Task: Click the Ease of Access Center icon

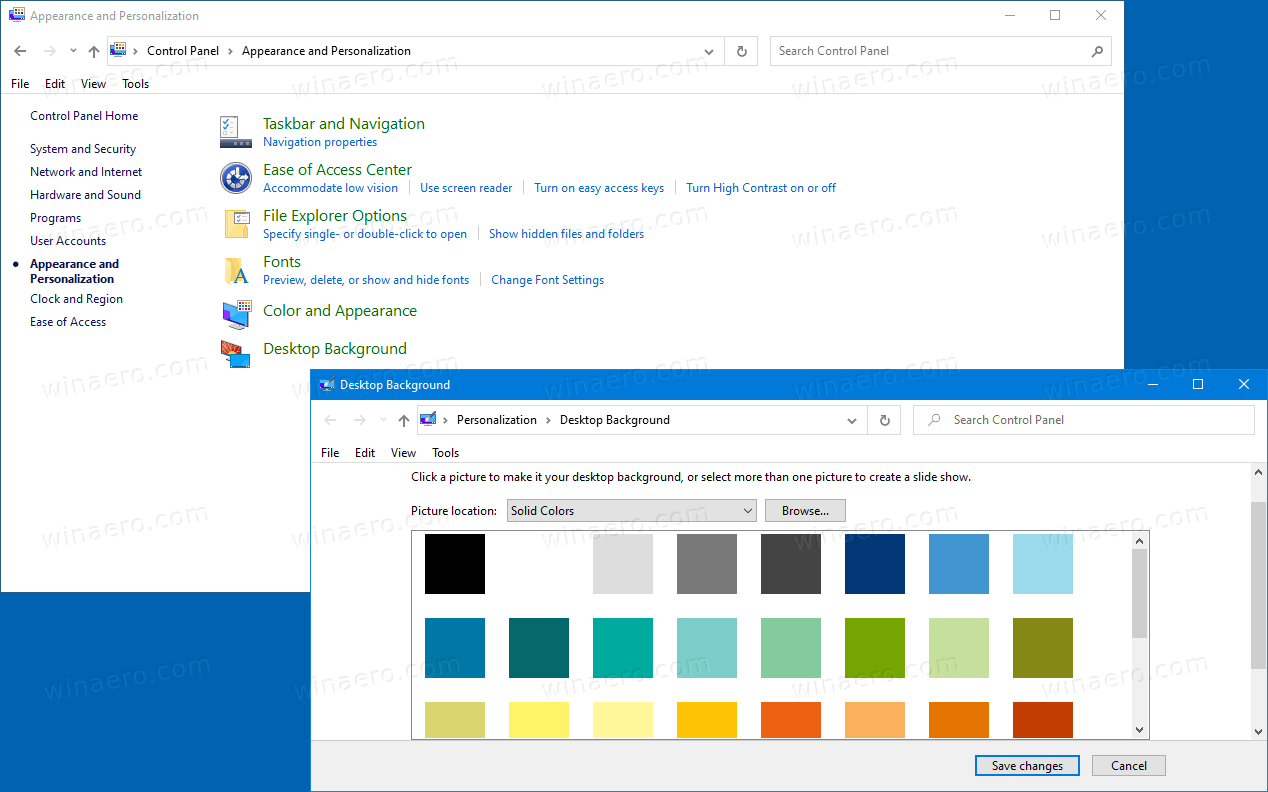Action: (x=236, y=178)
